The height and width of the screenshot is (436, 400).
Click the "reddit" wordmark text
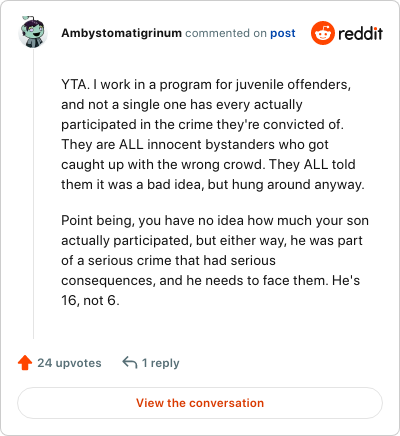tap(360, 33)
